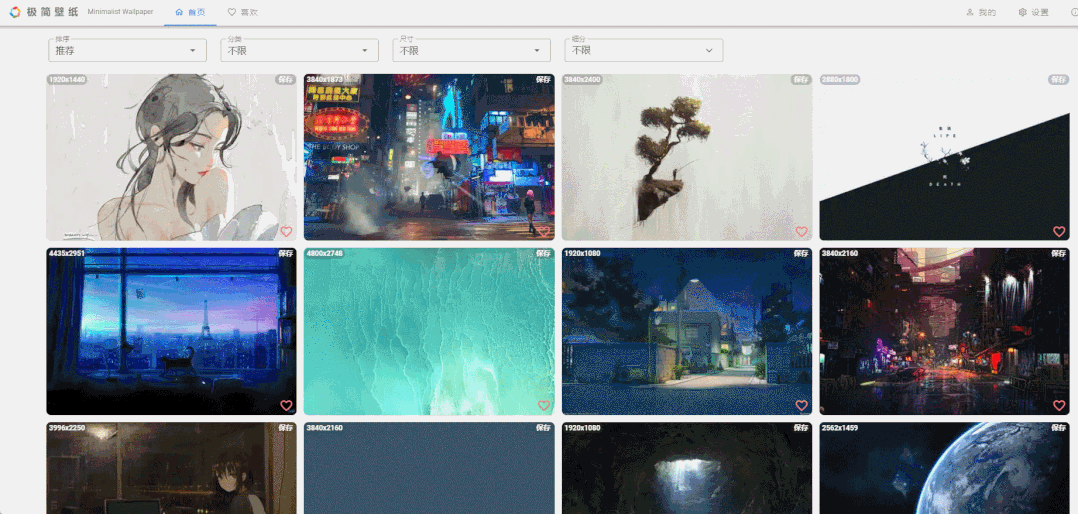Open the turquoise sea foam thumbnail
The height and width of the screenshot is (514, 1078).
429,331
